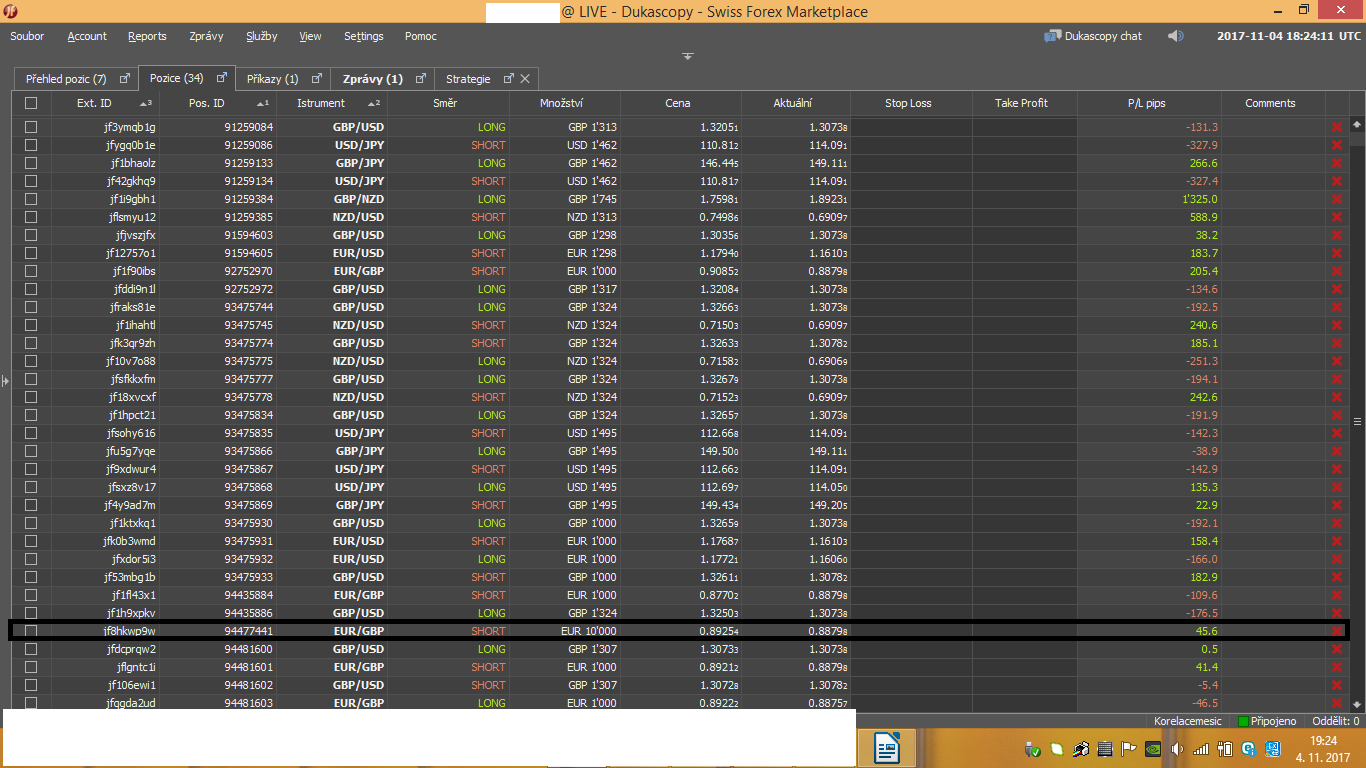Viewport: 1366px width, 768px height.
Task: Sort by Cena column header
Action: 680,103
